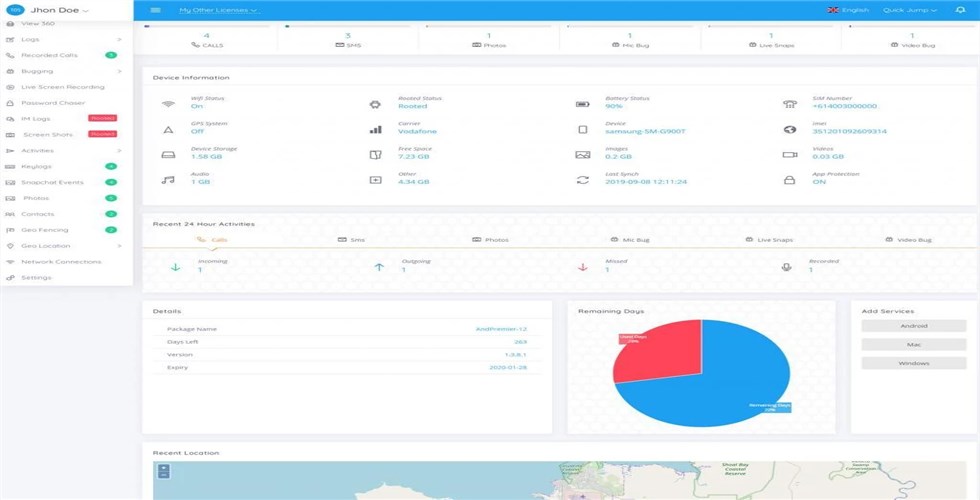The width and height of the screenshot is (980, 500).
Task: Open the Quick Jump dropdown
Action: click(910, 10)
